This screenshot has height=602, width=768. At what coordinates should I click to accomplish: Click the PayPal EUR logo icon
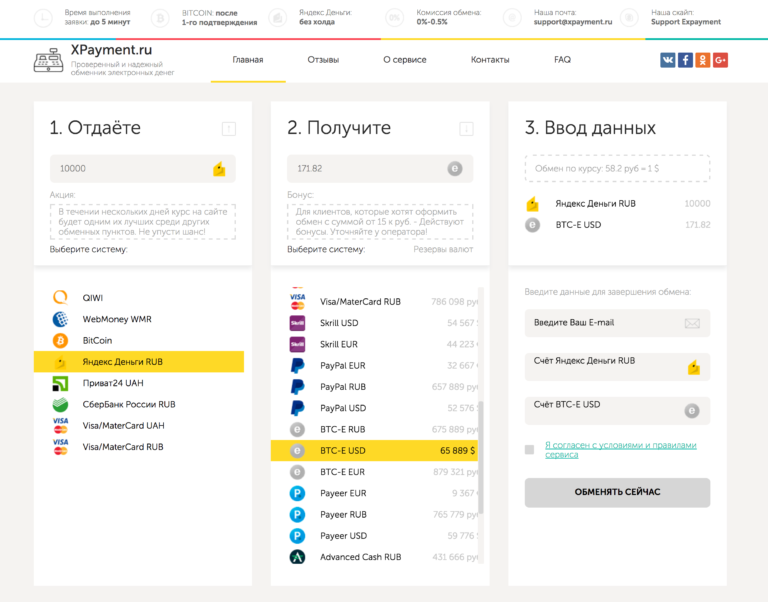[x=297, y=365]
